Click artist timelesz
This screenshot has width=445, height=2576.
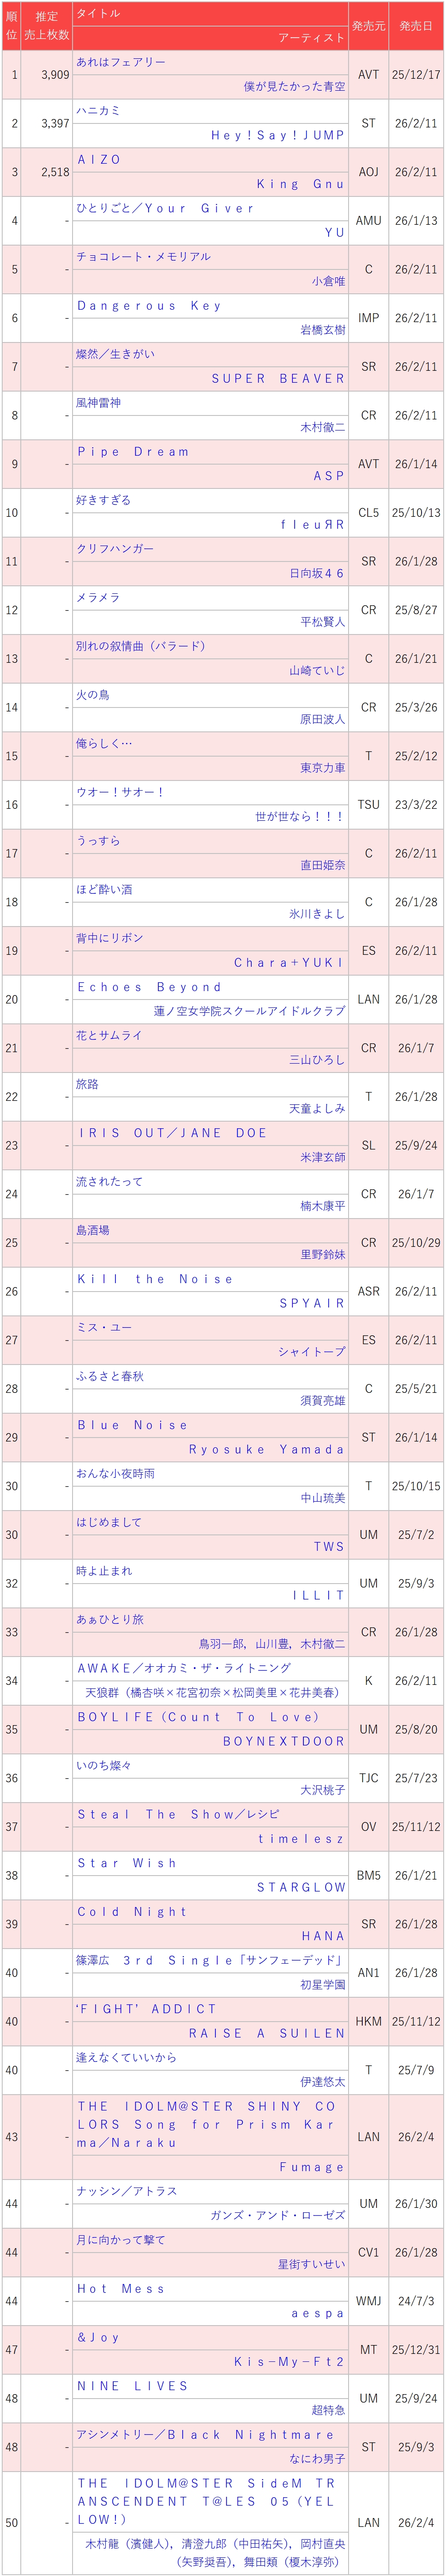301,1839
